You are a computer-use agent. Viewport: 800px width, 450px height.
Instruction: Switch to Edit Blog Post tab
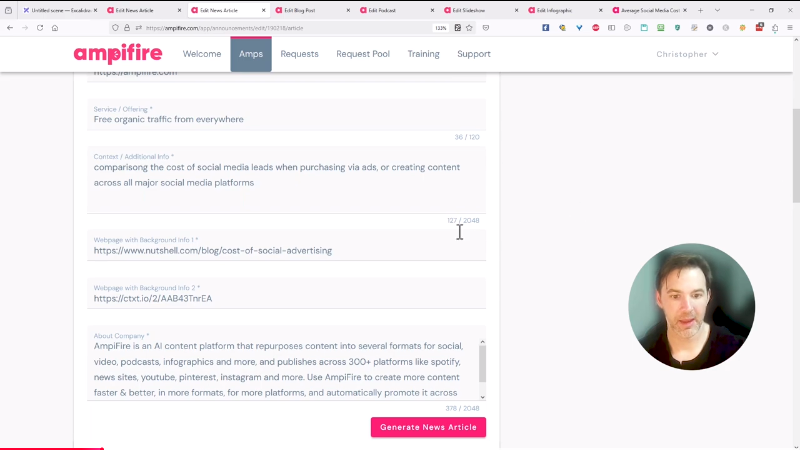pyautogui.click(x=312, y=10)
